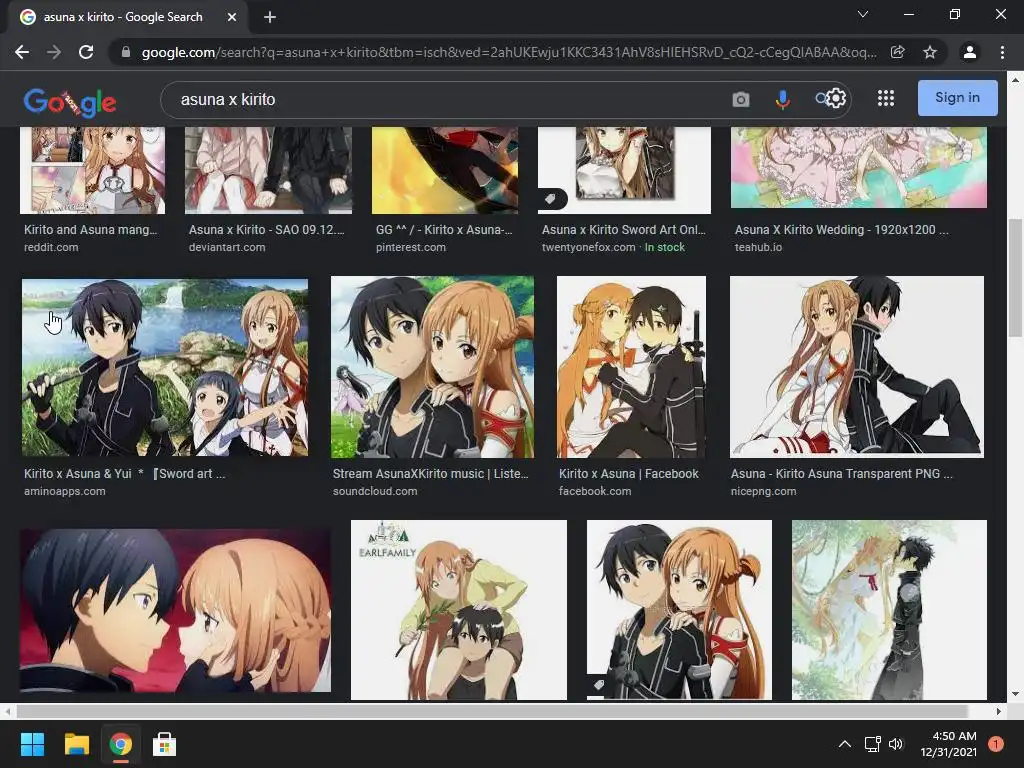Open the Windows Start menu
This screenshot has width=1024, height=768.
pyautogui.click(x=32, y=744)
